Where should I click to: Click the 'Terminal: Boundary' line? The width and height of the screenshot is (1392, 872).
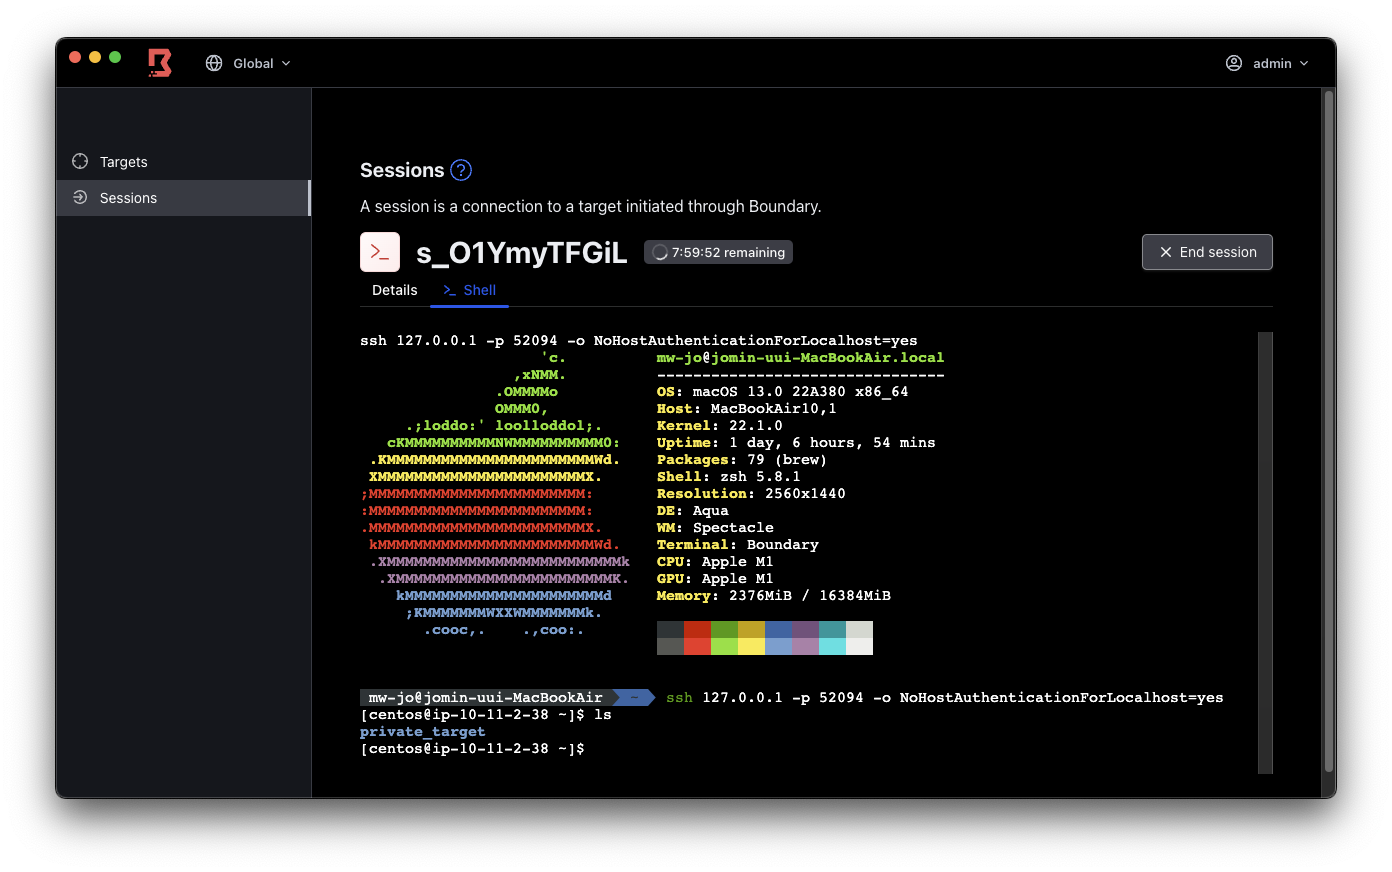(738, 545)
